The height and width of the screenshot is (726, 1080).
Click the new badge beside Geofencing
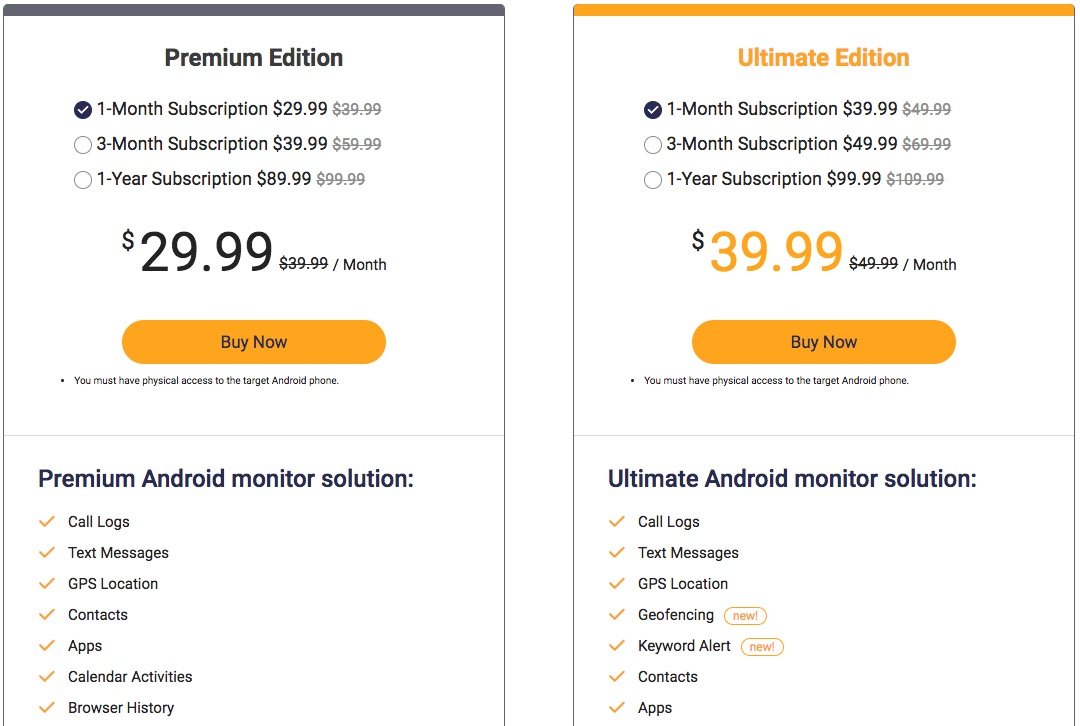pyautogui.click(x=745, y=616)
